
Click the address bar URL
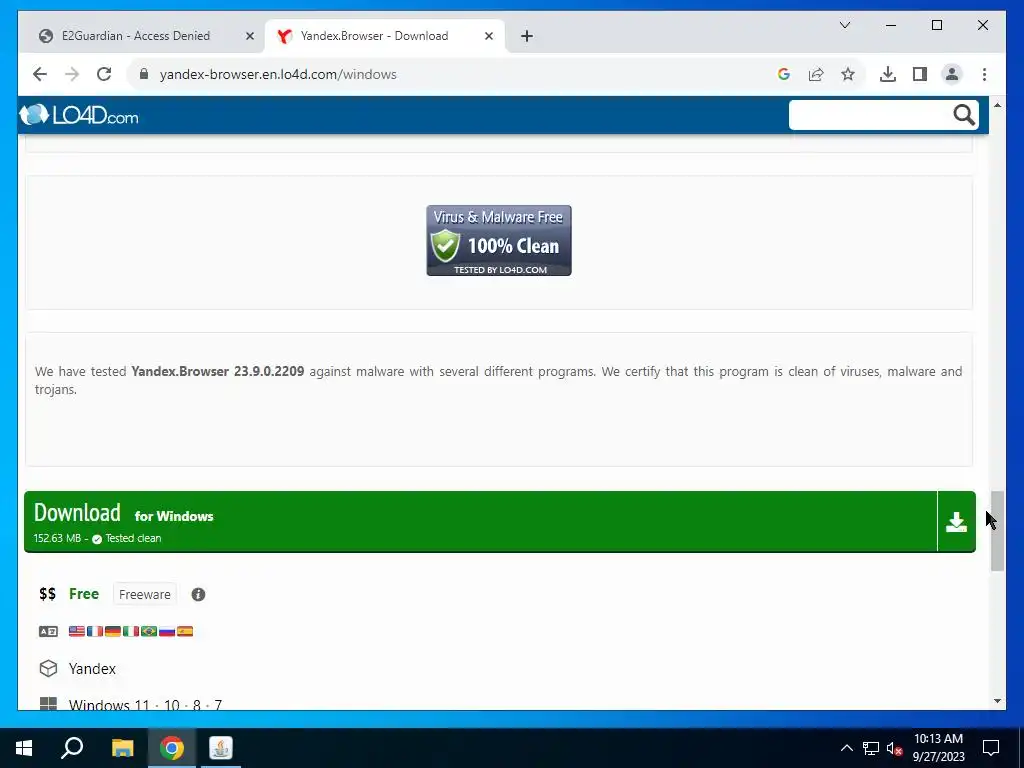[278, 74]
